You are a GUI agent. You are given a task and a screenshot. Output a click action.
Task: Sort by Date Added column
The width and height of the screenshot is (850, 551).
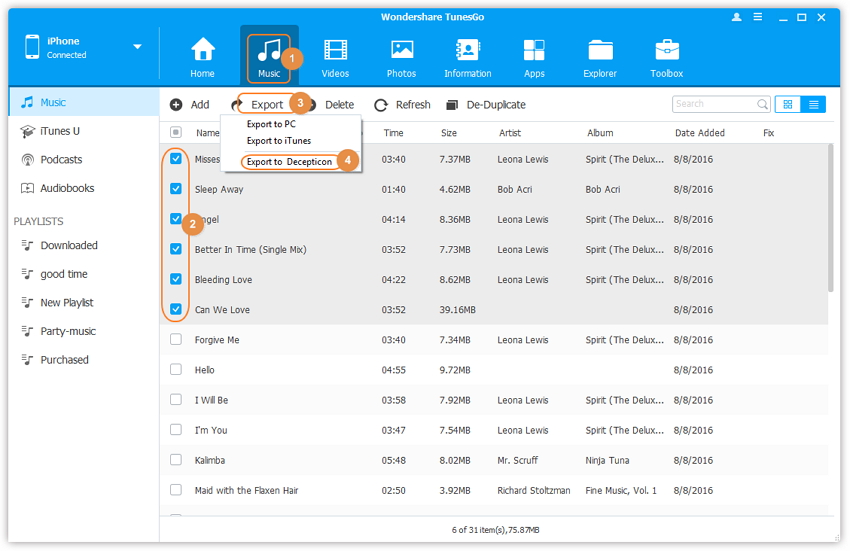(699, 133)
